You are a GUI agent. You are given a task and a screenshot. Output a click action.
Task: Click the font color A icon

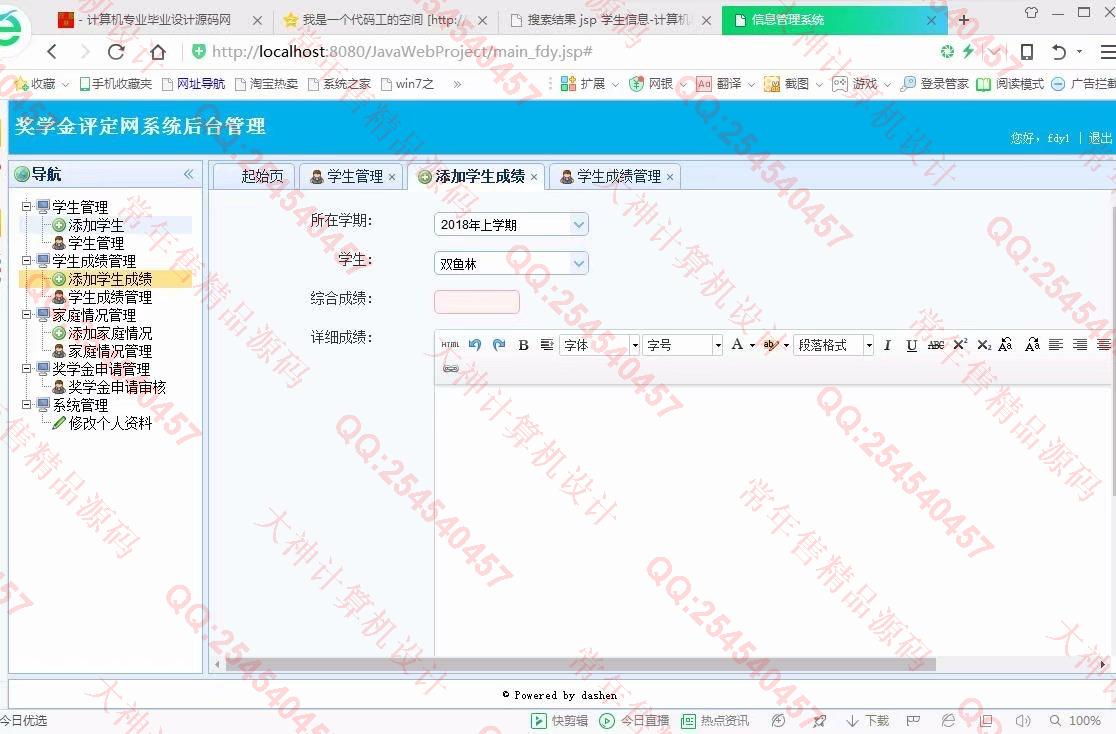pos(737,345)
